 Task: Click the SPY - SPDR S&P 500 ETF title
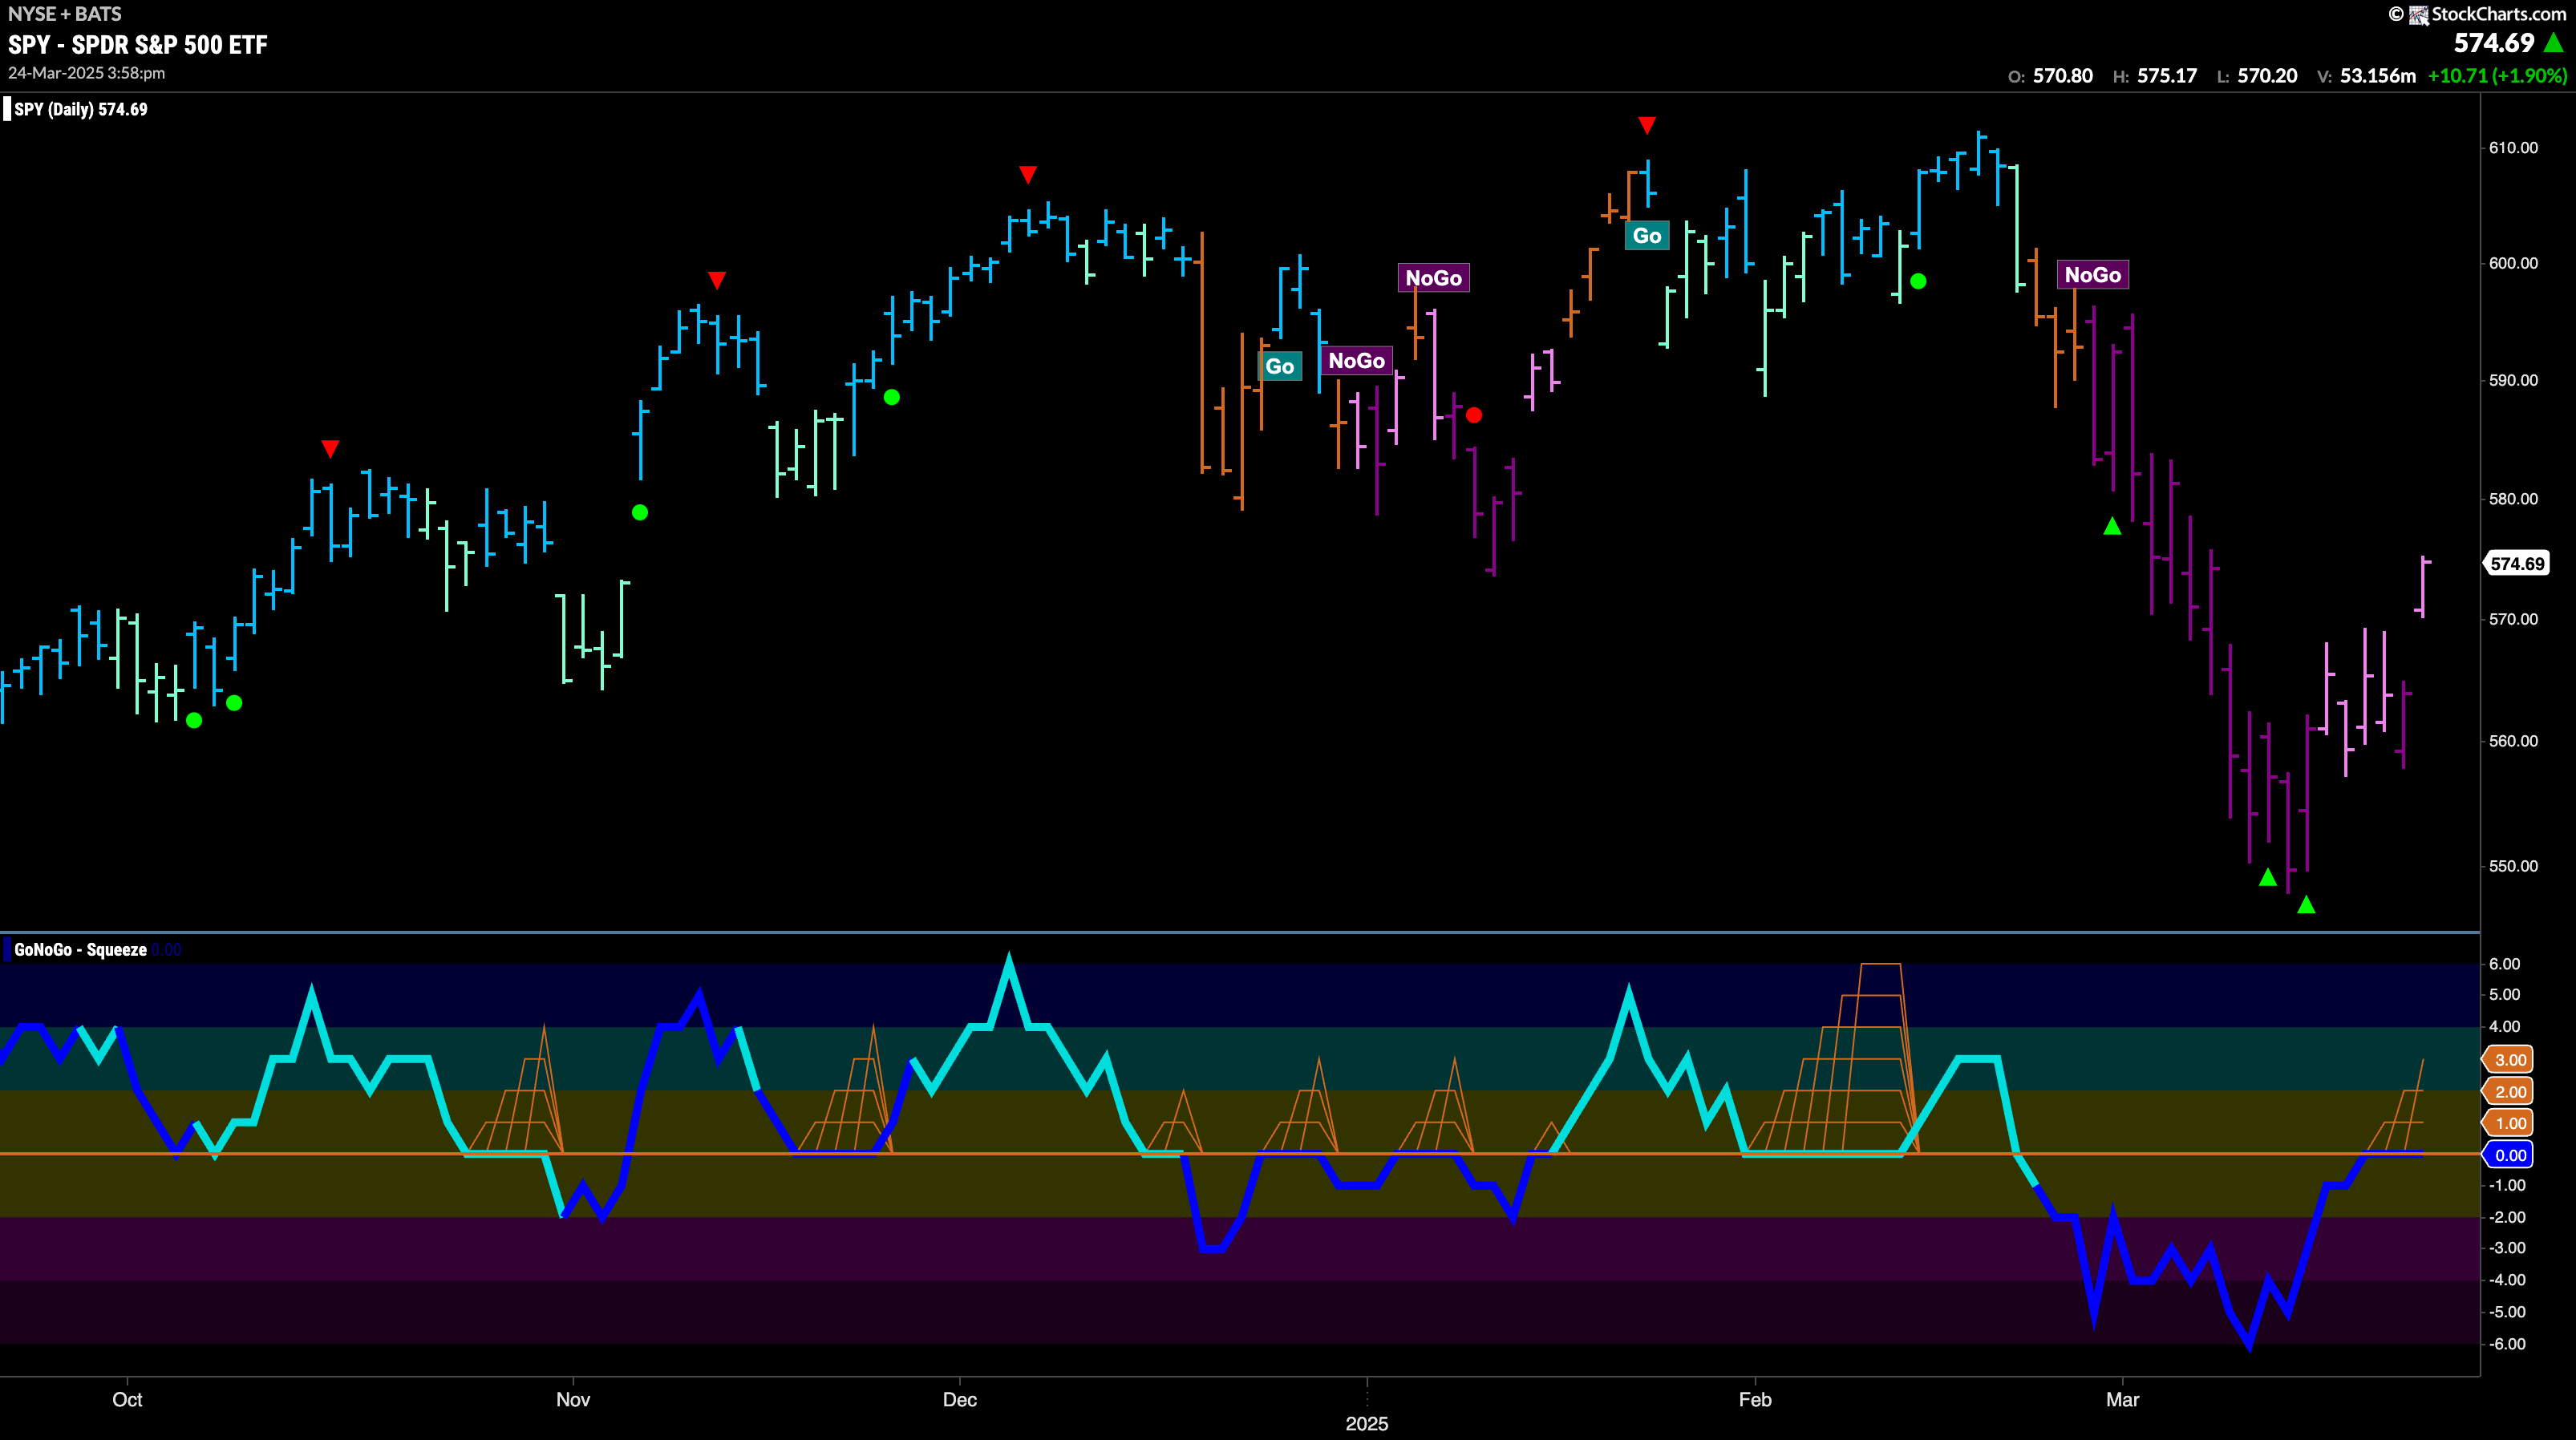coord(138,45)
